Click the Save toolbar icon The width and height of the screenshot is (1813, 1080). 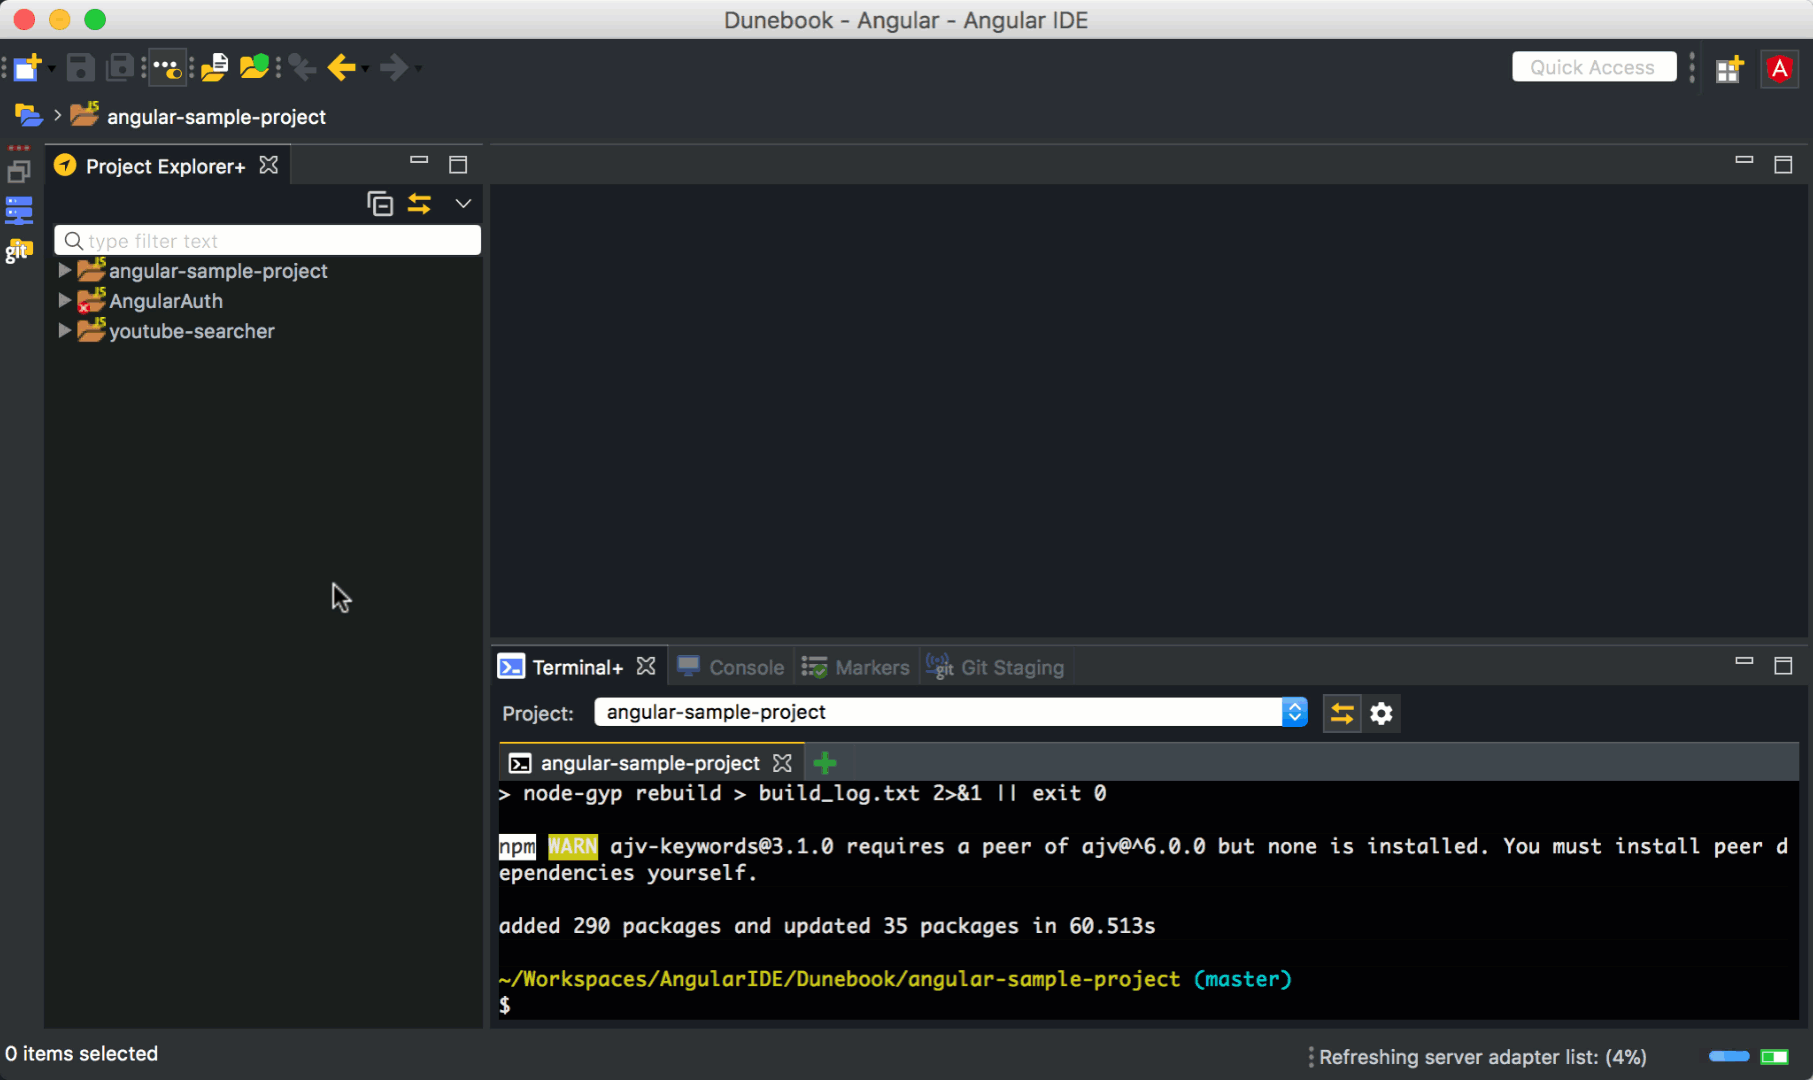point(80,67)
